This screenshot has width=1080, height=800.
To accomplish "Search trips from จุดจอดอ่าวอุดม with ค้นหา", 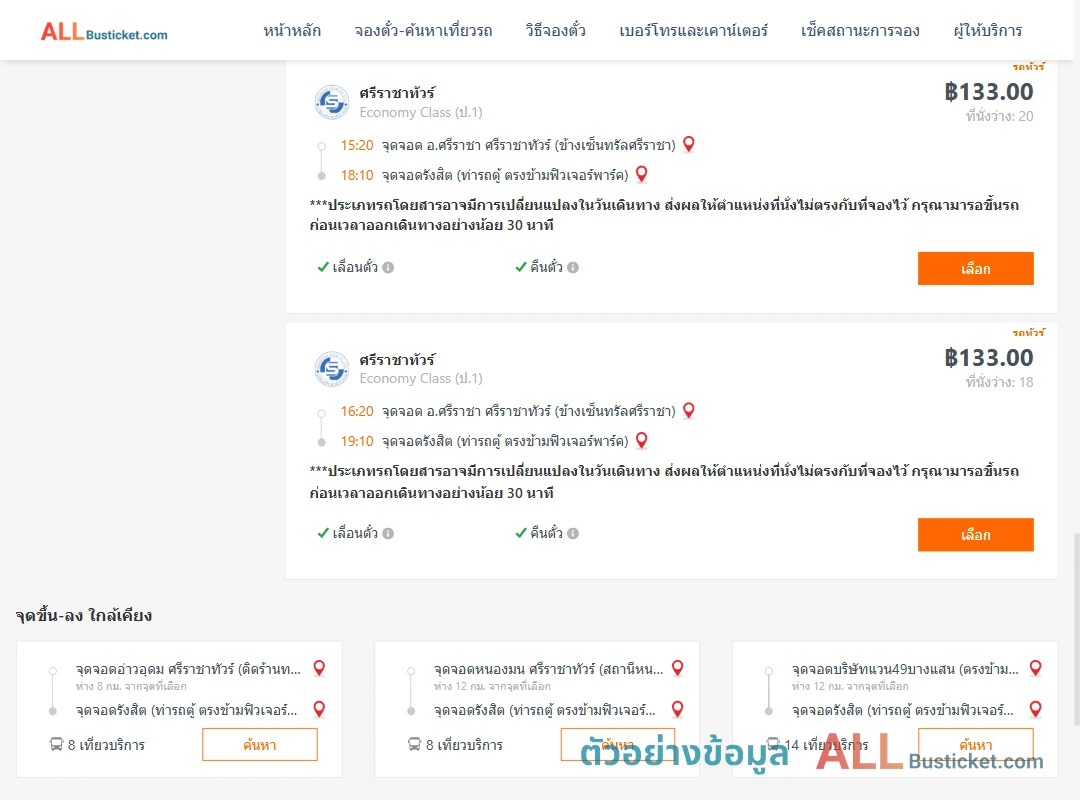I will [260, 744].
